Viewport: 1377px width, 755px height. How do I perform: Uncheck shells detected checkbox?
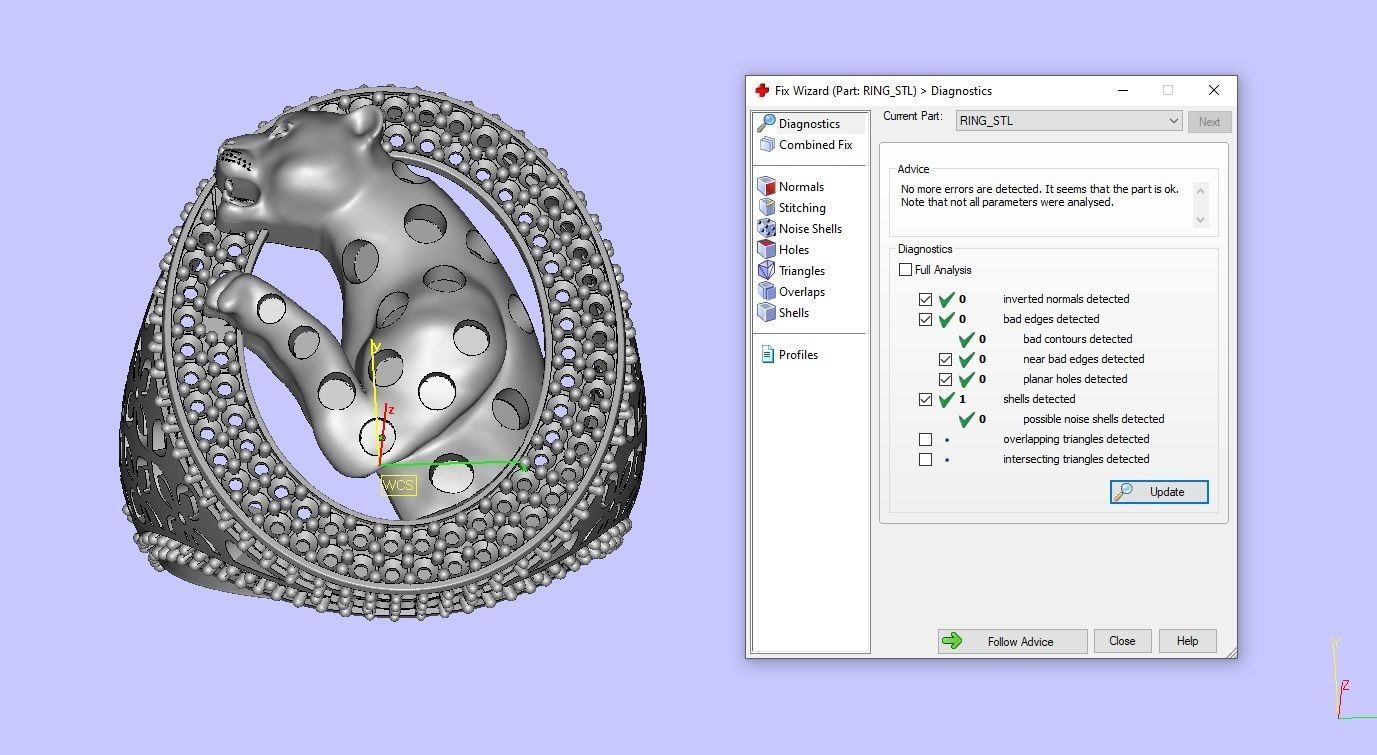925,399
